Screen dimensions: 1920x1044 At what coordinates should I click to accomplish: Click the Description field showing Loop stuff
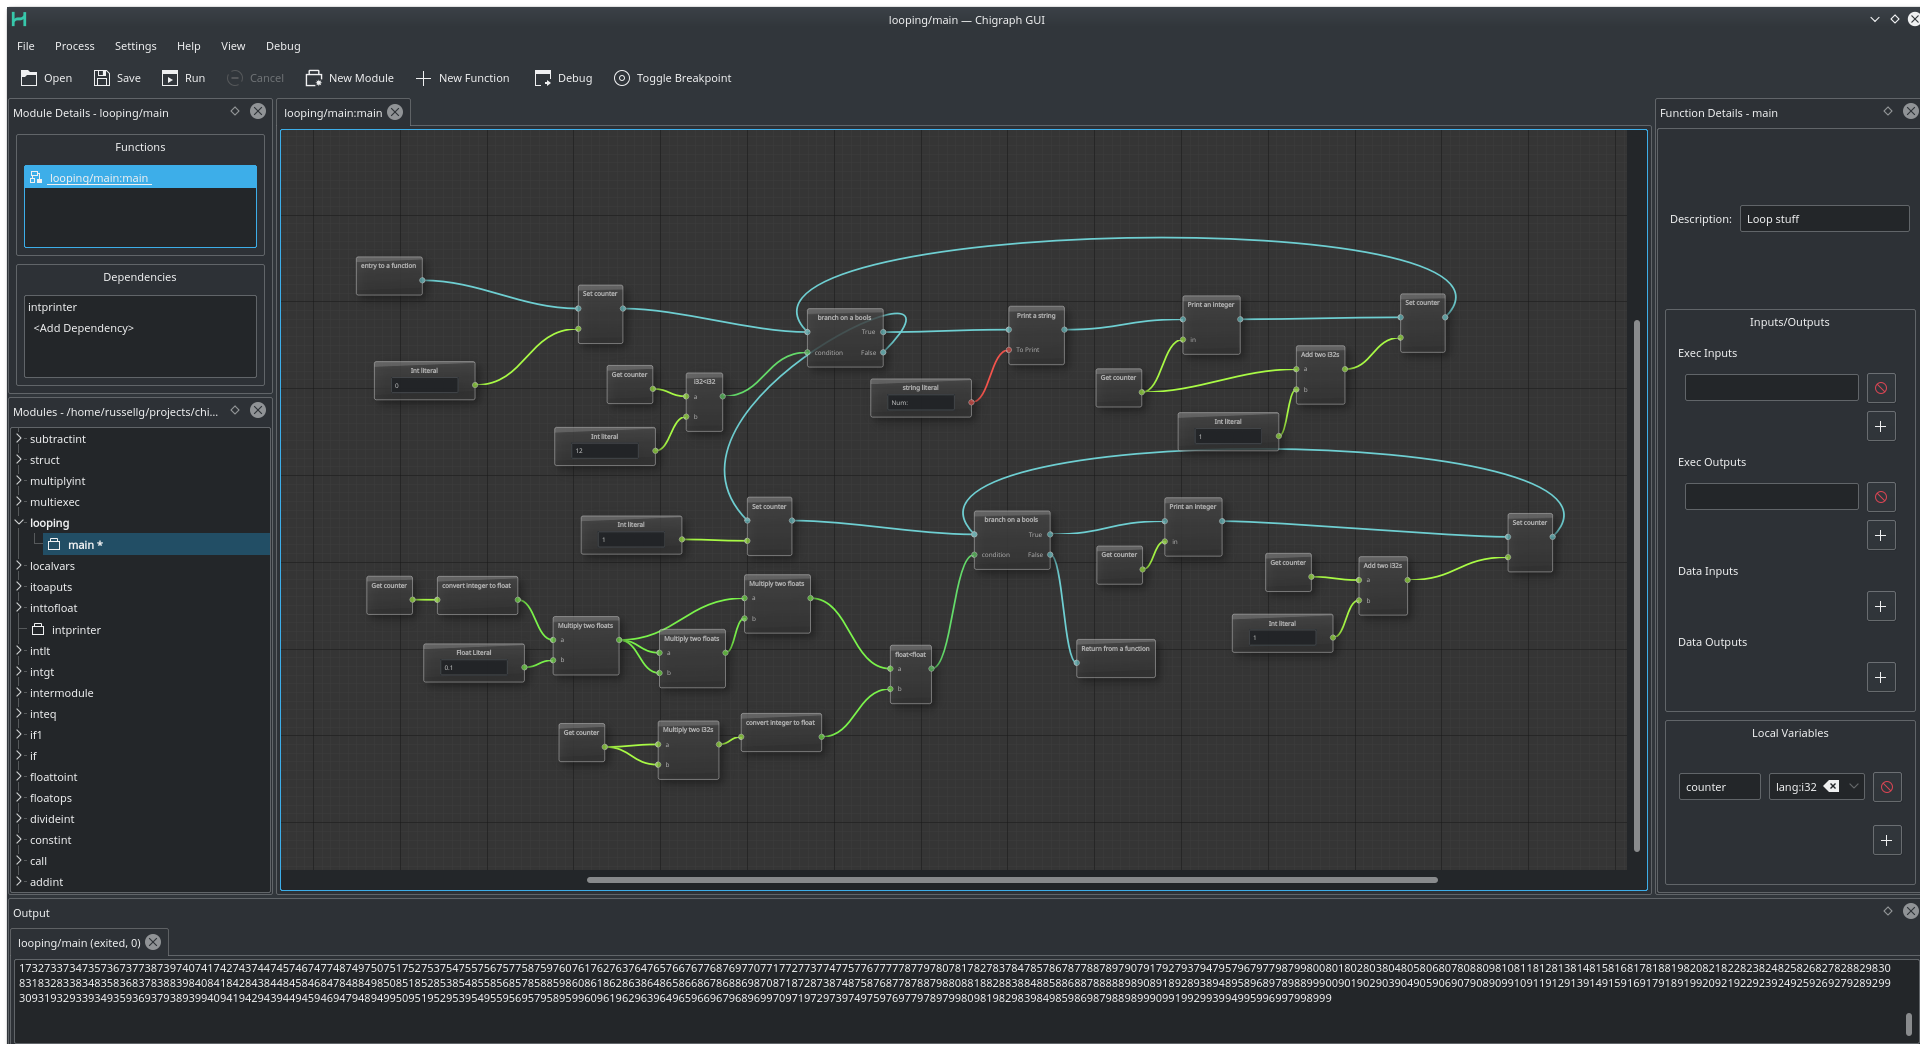click(x=1824, y=218)
